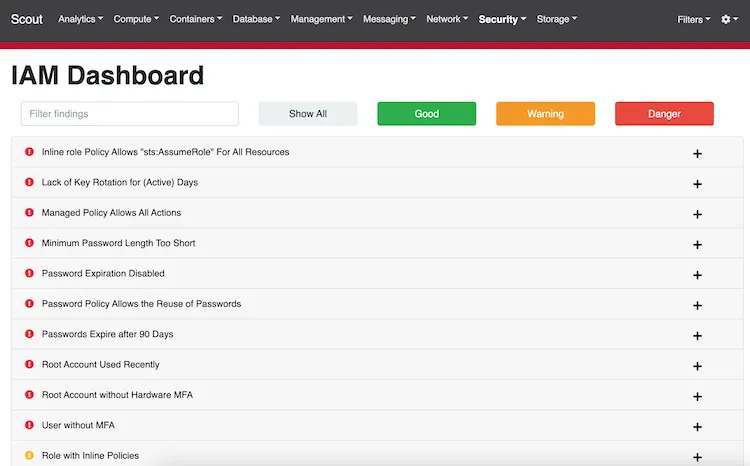750x466 pixels.
Task: Click danger icon beside Inline role Policy finding
Action: pos(29,152)
